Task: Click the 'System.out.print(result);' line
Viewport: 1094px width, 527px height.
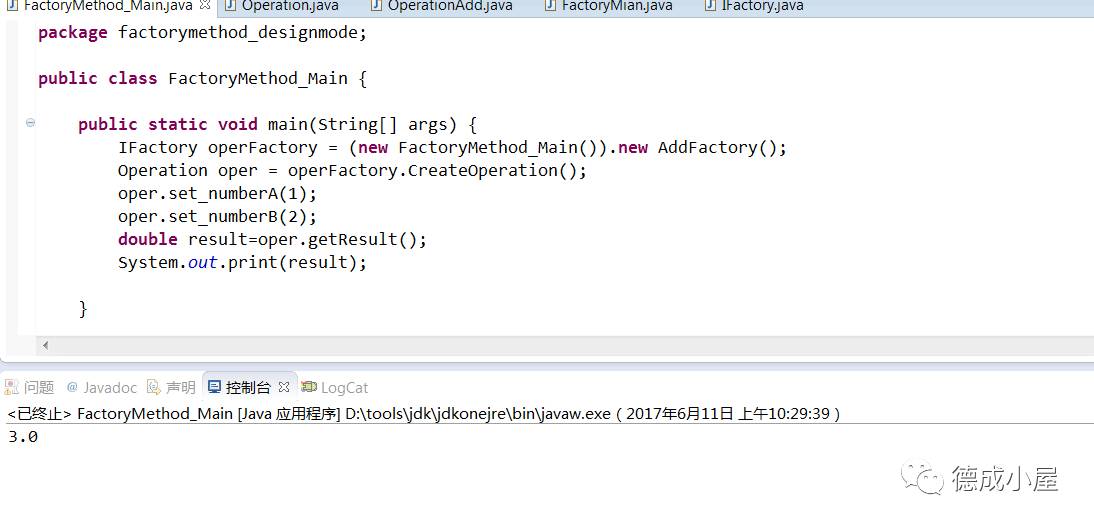Action: [242, 263]
